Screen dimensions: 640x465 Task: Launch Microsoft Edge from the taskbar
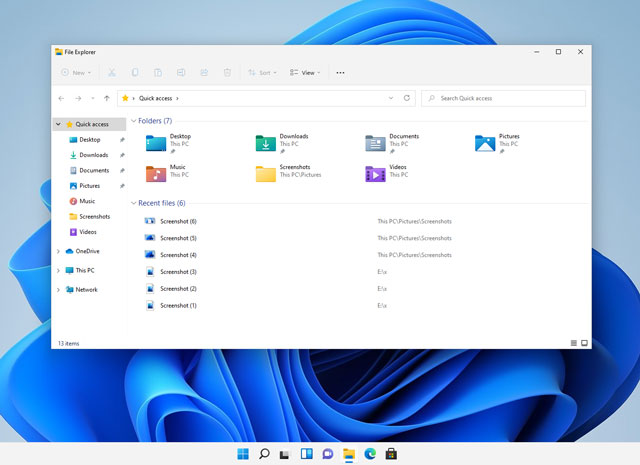pyautogui.click(x=370, y=454)
